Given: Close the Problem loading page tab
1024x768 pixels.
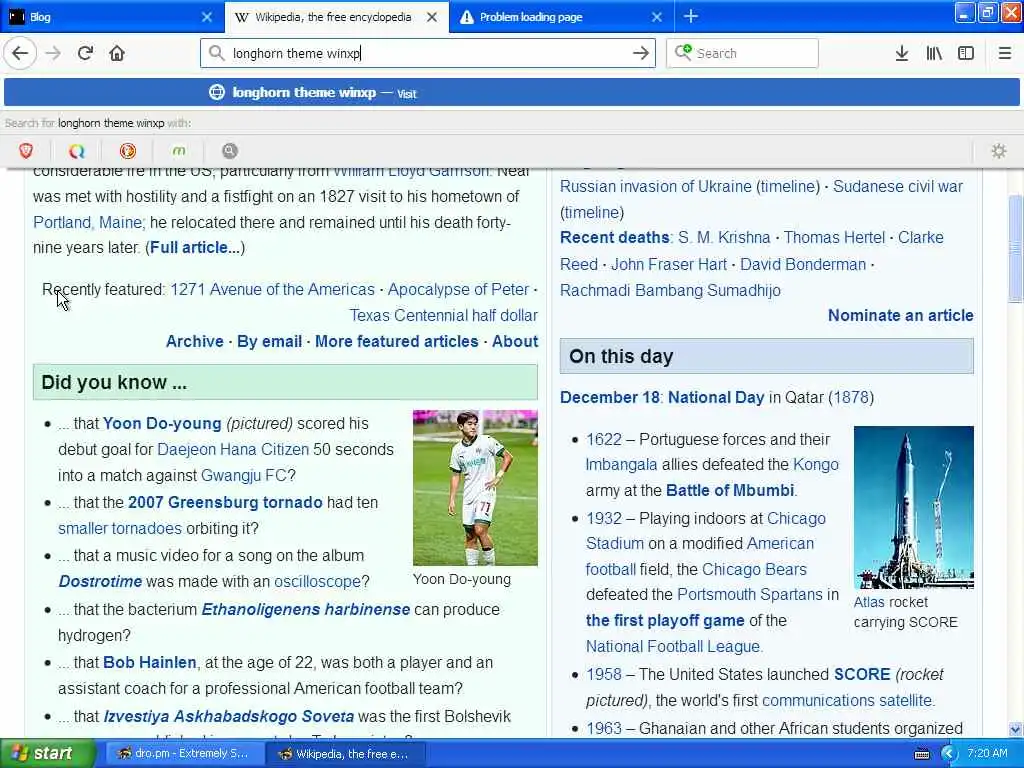Looking at the screenshot, I should (657, 17).
